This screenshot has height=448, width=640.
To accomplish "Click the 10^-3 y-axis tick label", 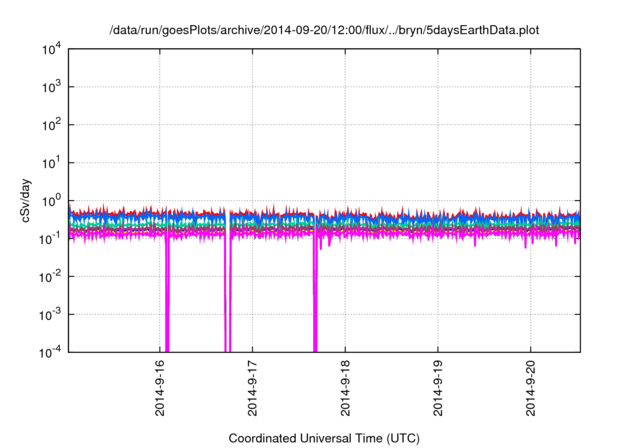I will [x=50, y=315].
